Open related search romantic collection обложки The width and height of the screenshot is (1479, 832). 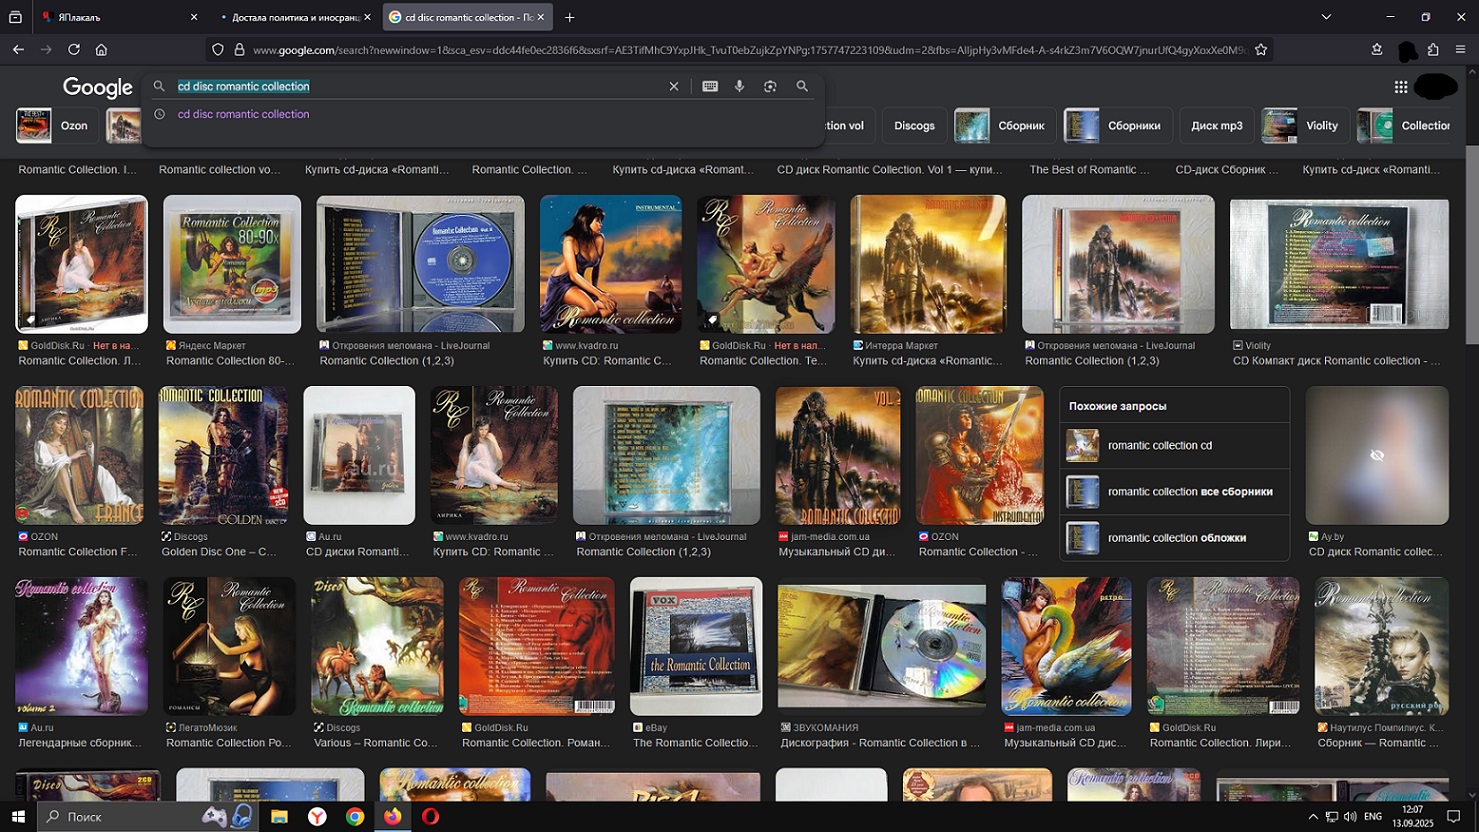1174,537
